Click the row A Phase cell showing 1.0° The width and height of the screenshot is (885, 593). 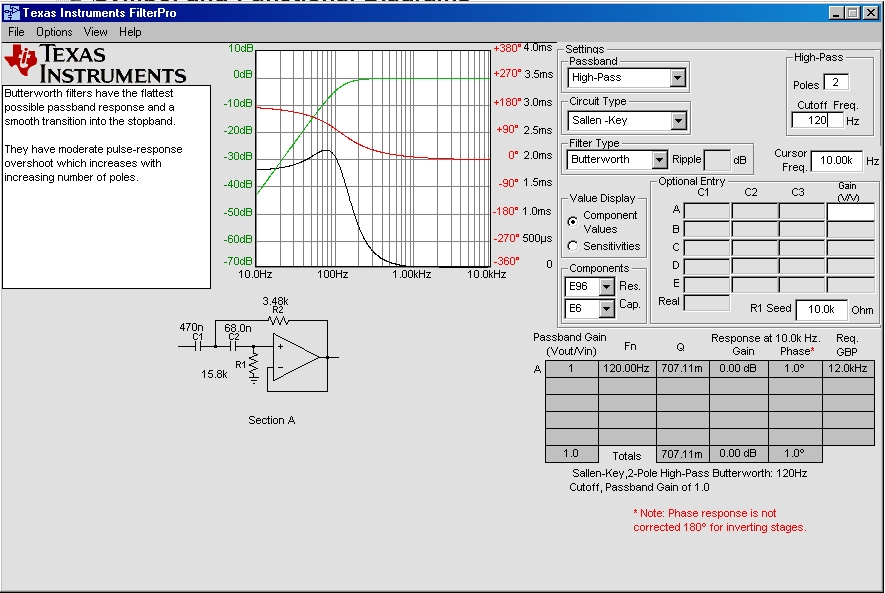(x=795, y=369)
